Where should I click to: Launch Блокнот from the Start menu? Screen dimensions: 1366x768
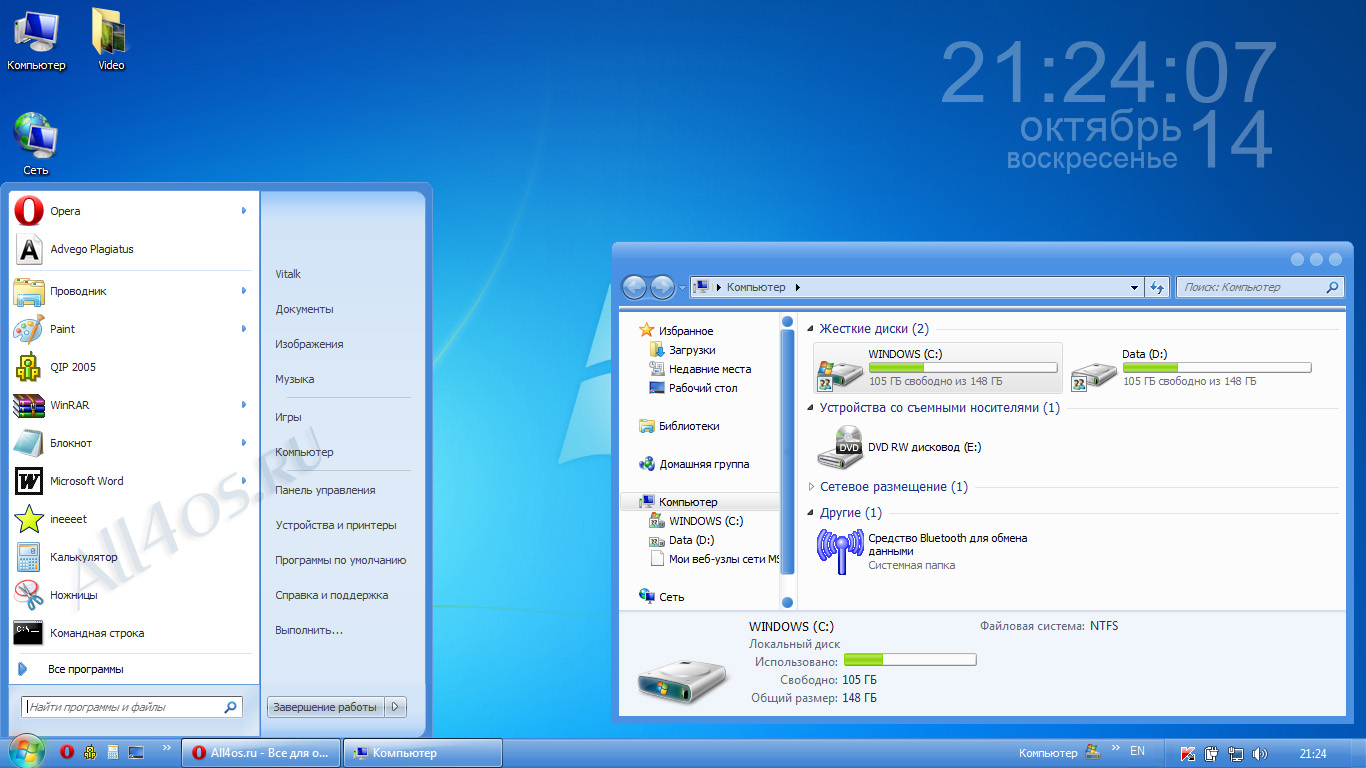point(130,443)
